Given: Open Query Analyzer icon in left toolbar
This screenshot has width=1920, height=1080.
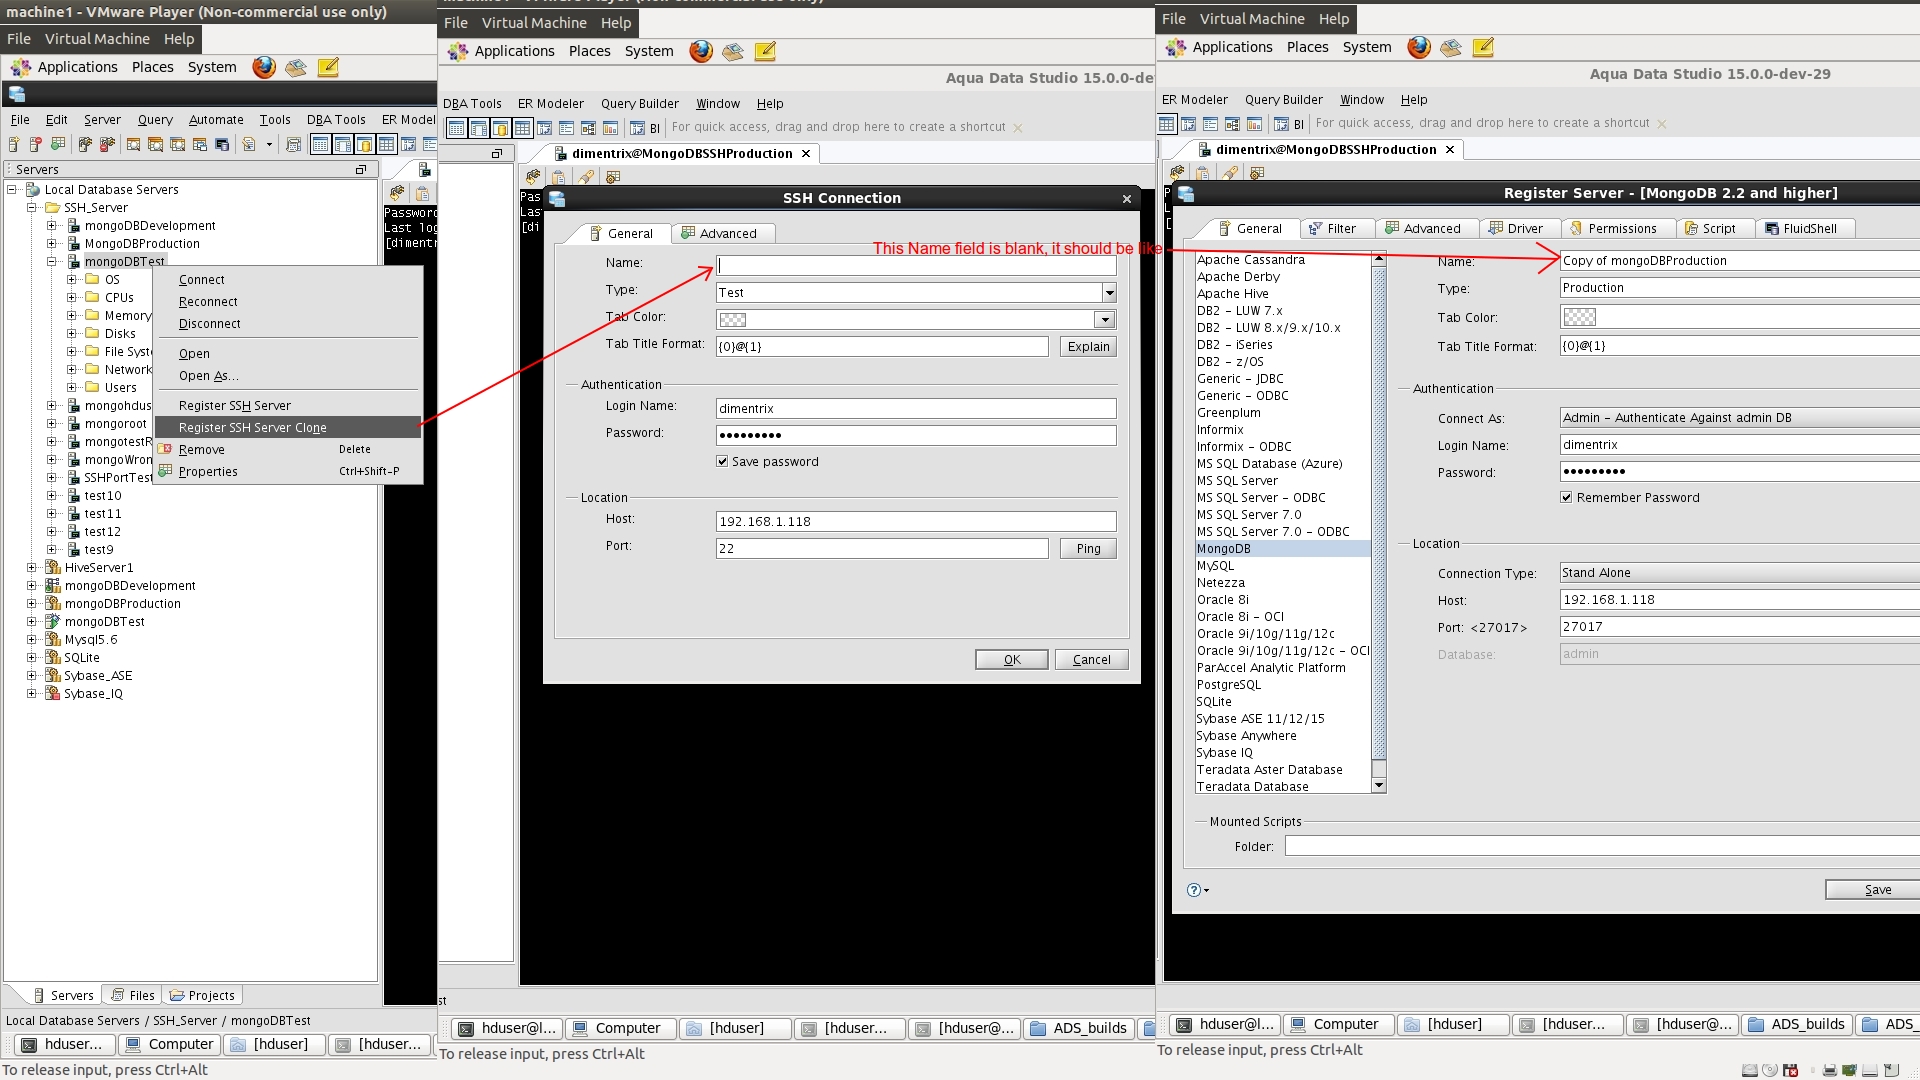Looking at the screenshot, I should [x=133, y=145].
